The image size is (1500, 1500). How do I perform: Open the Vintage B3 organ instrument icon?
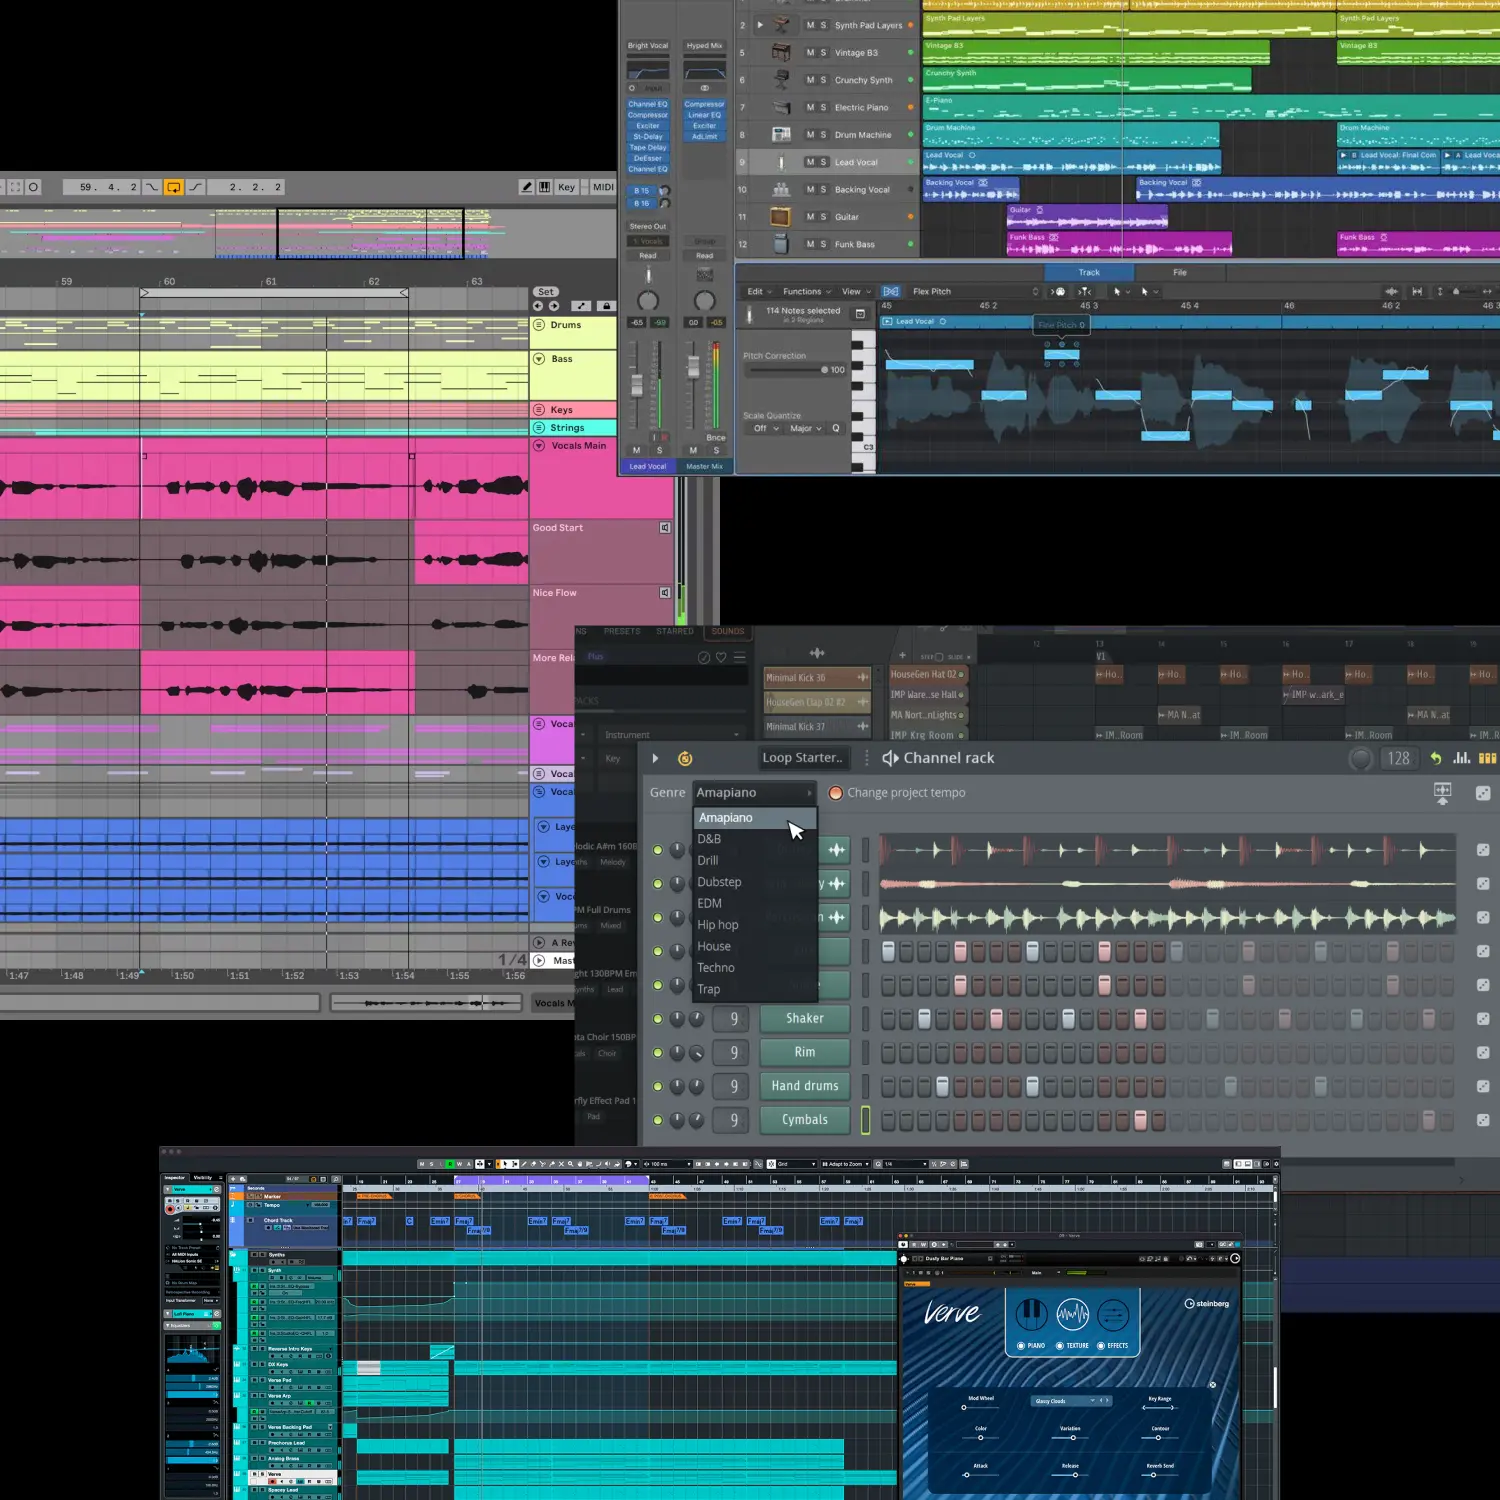point(781,53)
